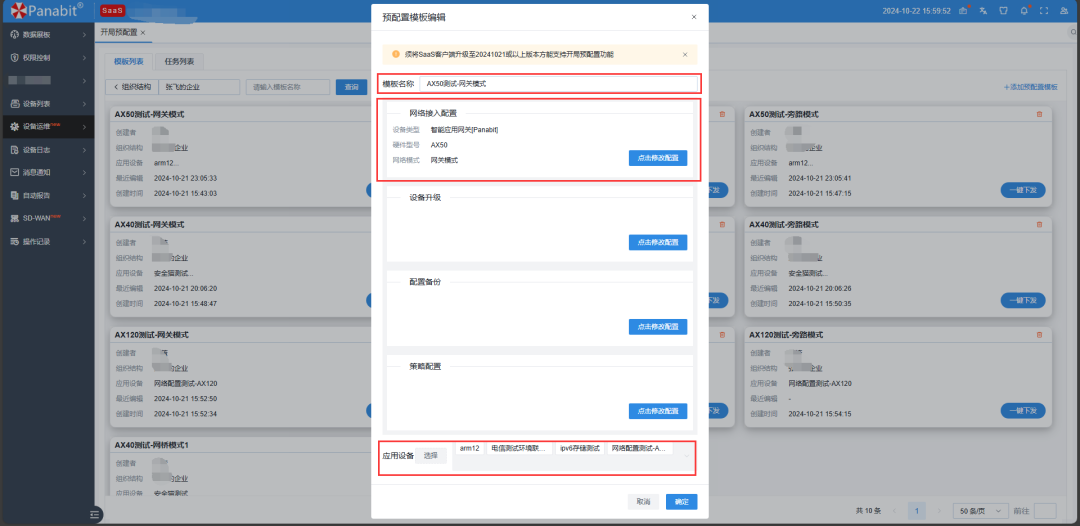Screen dimensions: 1080x526
Task: Click the network icon next to SD-WAN
Action: pyautogui.click(x=14, y=218)
